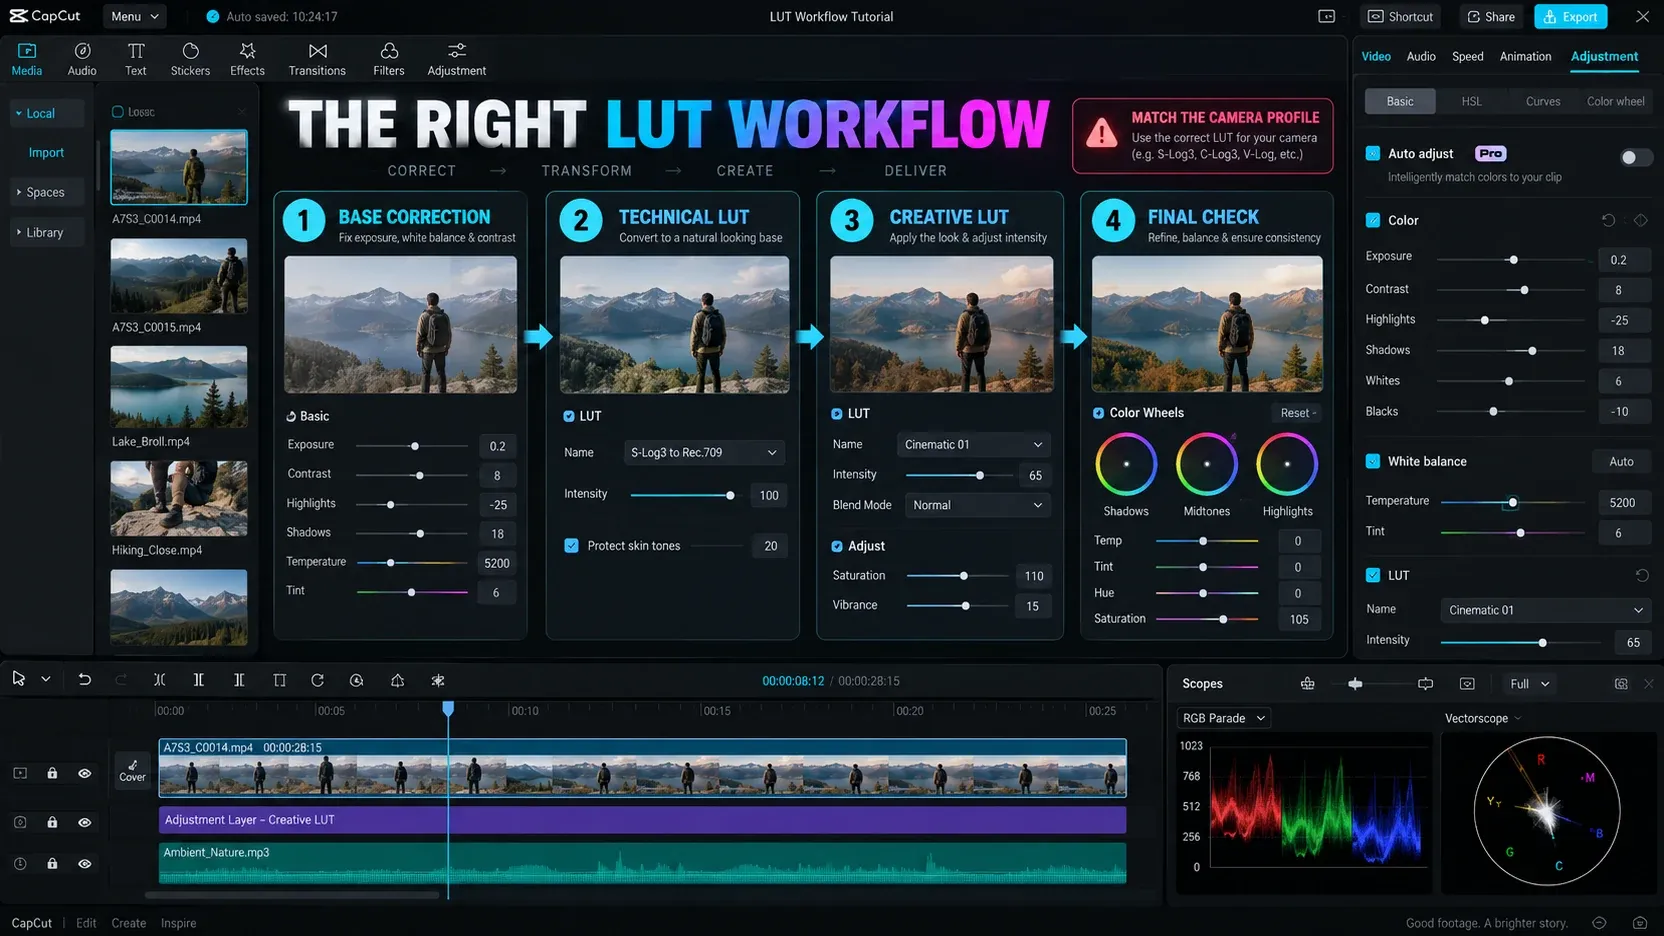
Task: Open the Blend Mode Normal dropdown
Action: pos(977,505)
